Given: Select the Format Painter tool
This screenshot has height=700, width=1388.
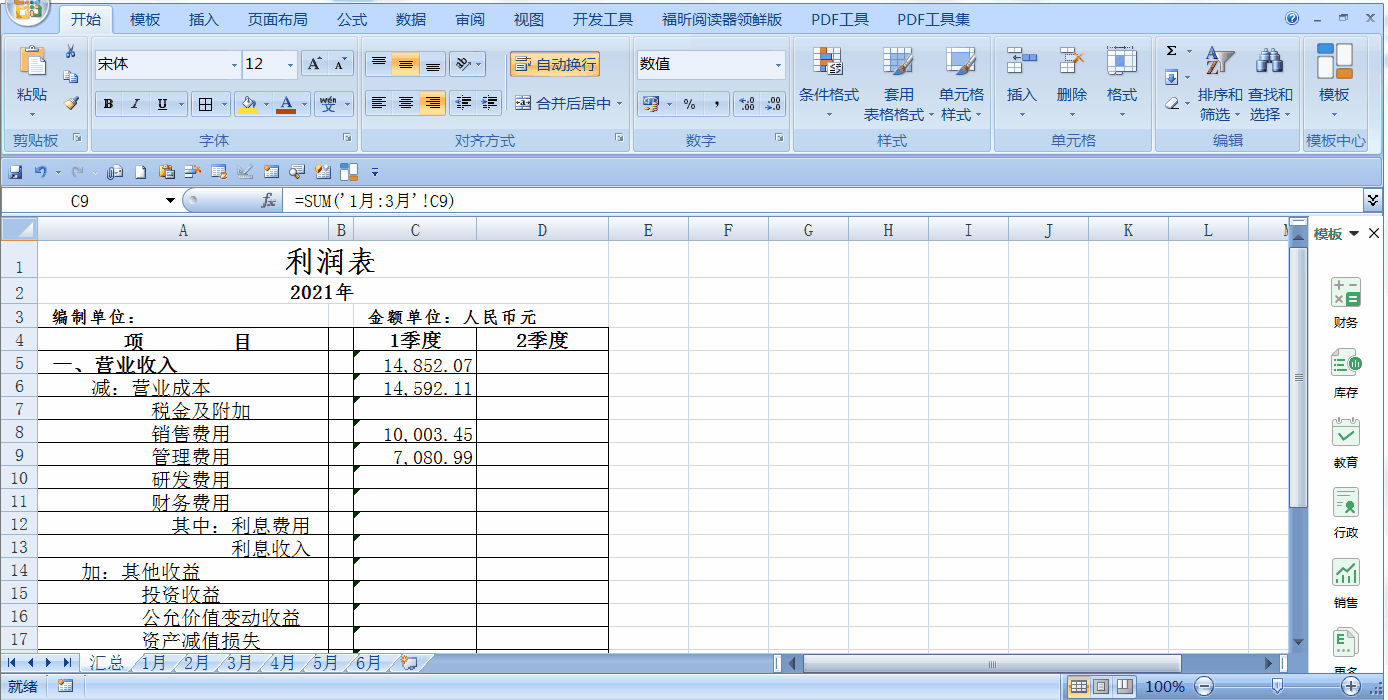Looking at the screenshot, I should coord(72,104).
